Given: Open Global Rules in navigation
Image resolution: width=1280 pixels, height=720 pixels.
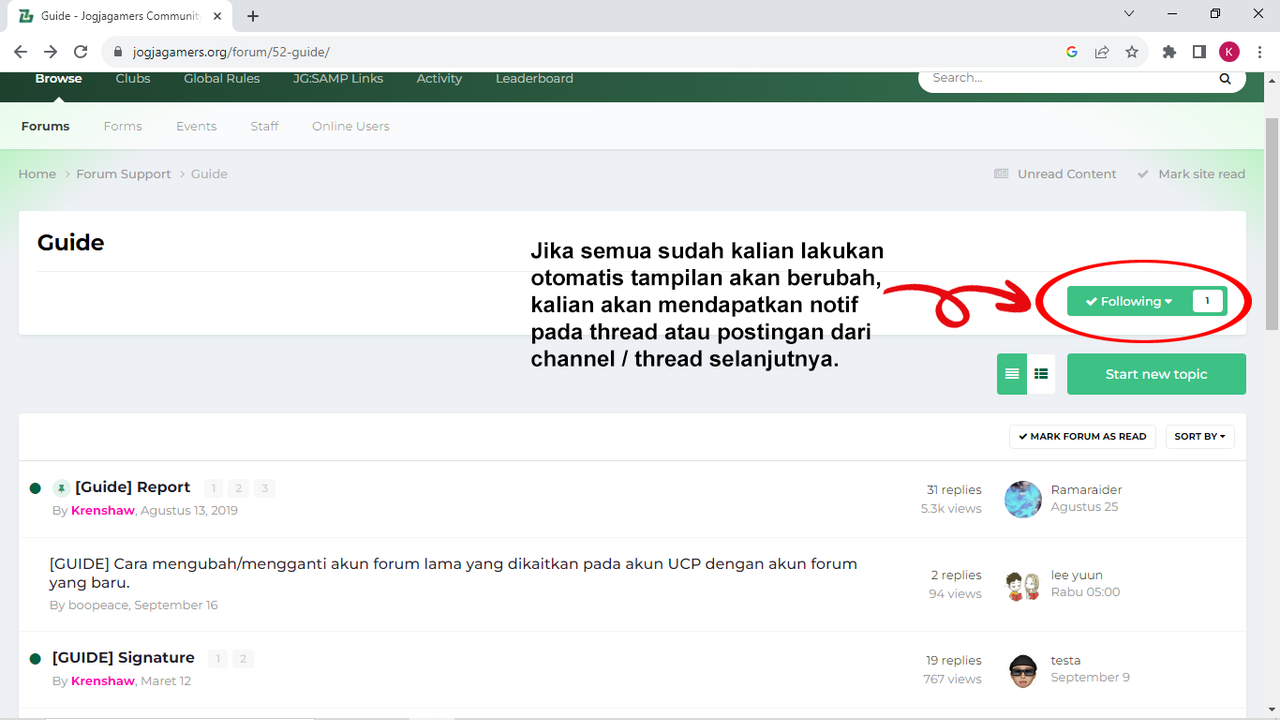Looking at the screenshot, I should click(222, 78).
